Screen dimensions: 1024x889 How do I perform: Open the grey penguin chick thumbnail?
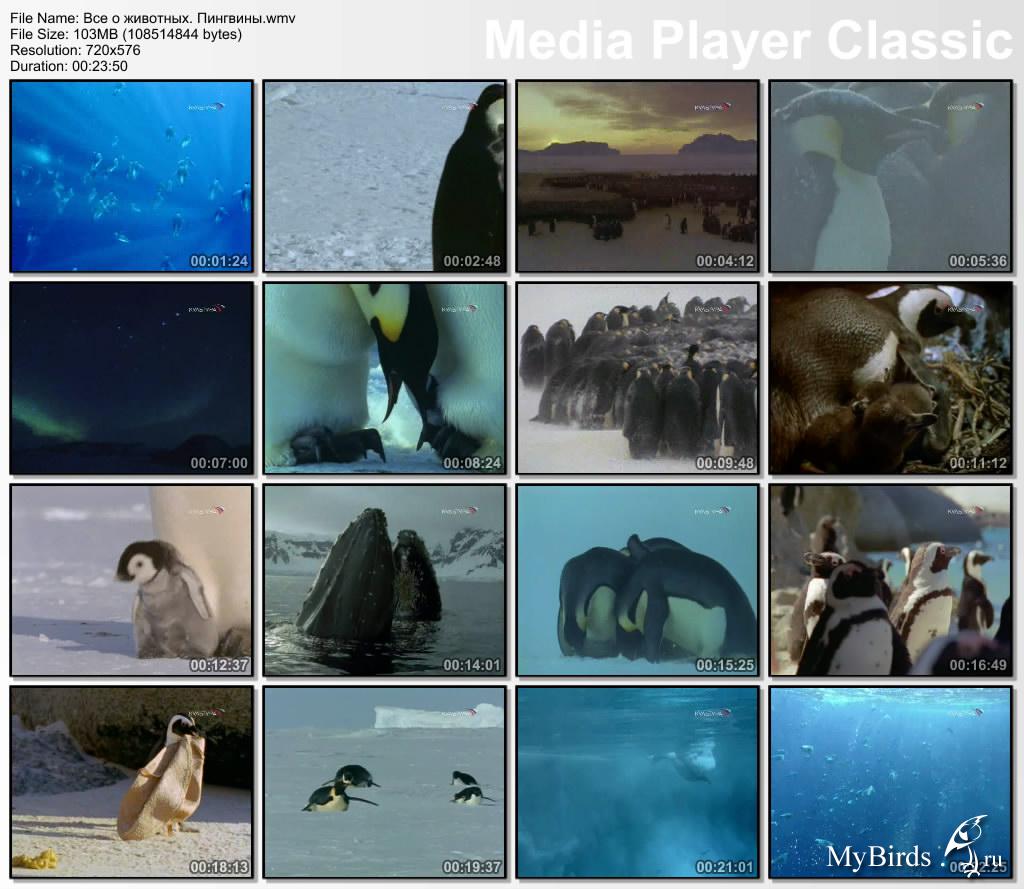(x=131, y=580)
